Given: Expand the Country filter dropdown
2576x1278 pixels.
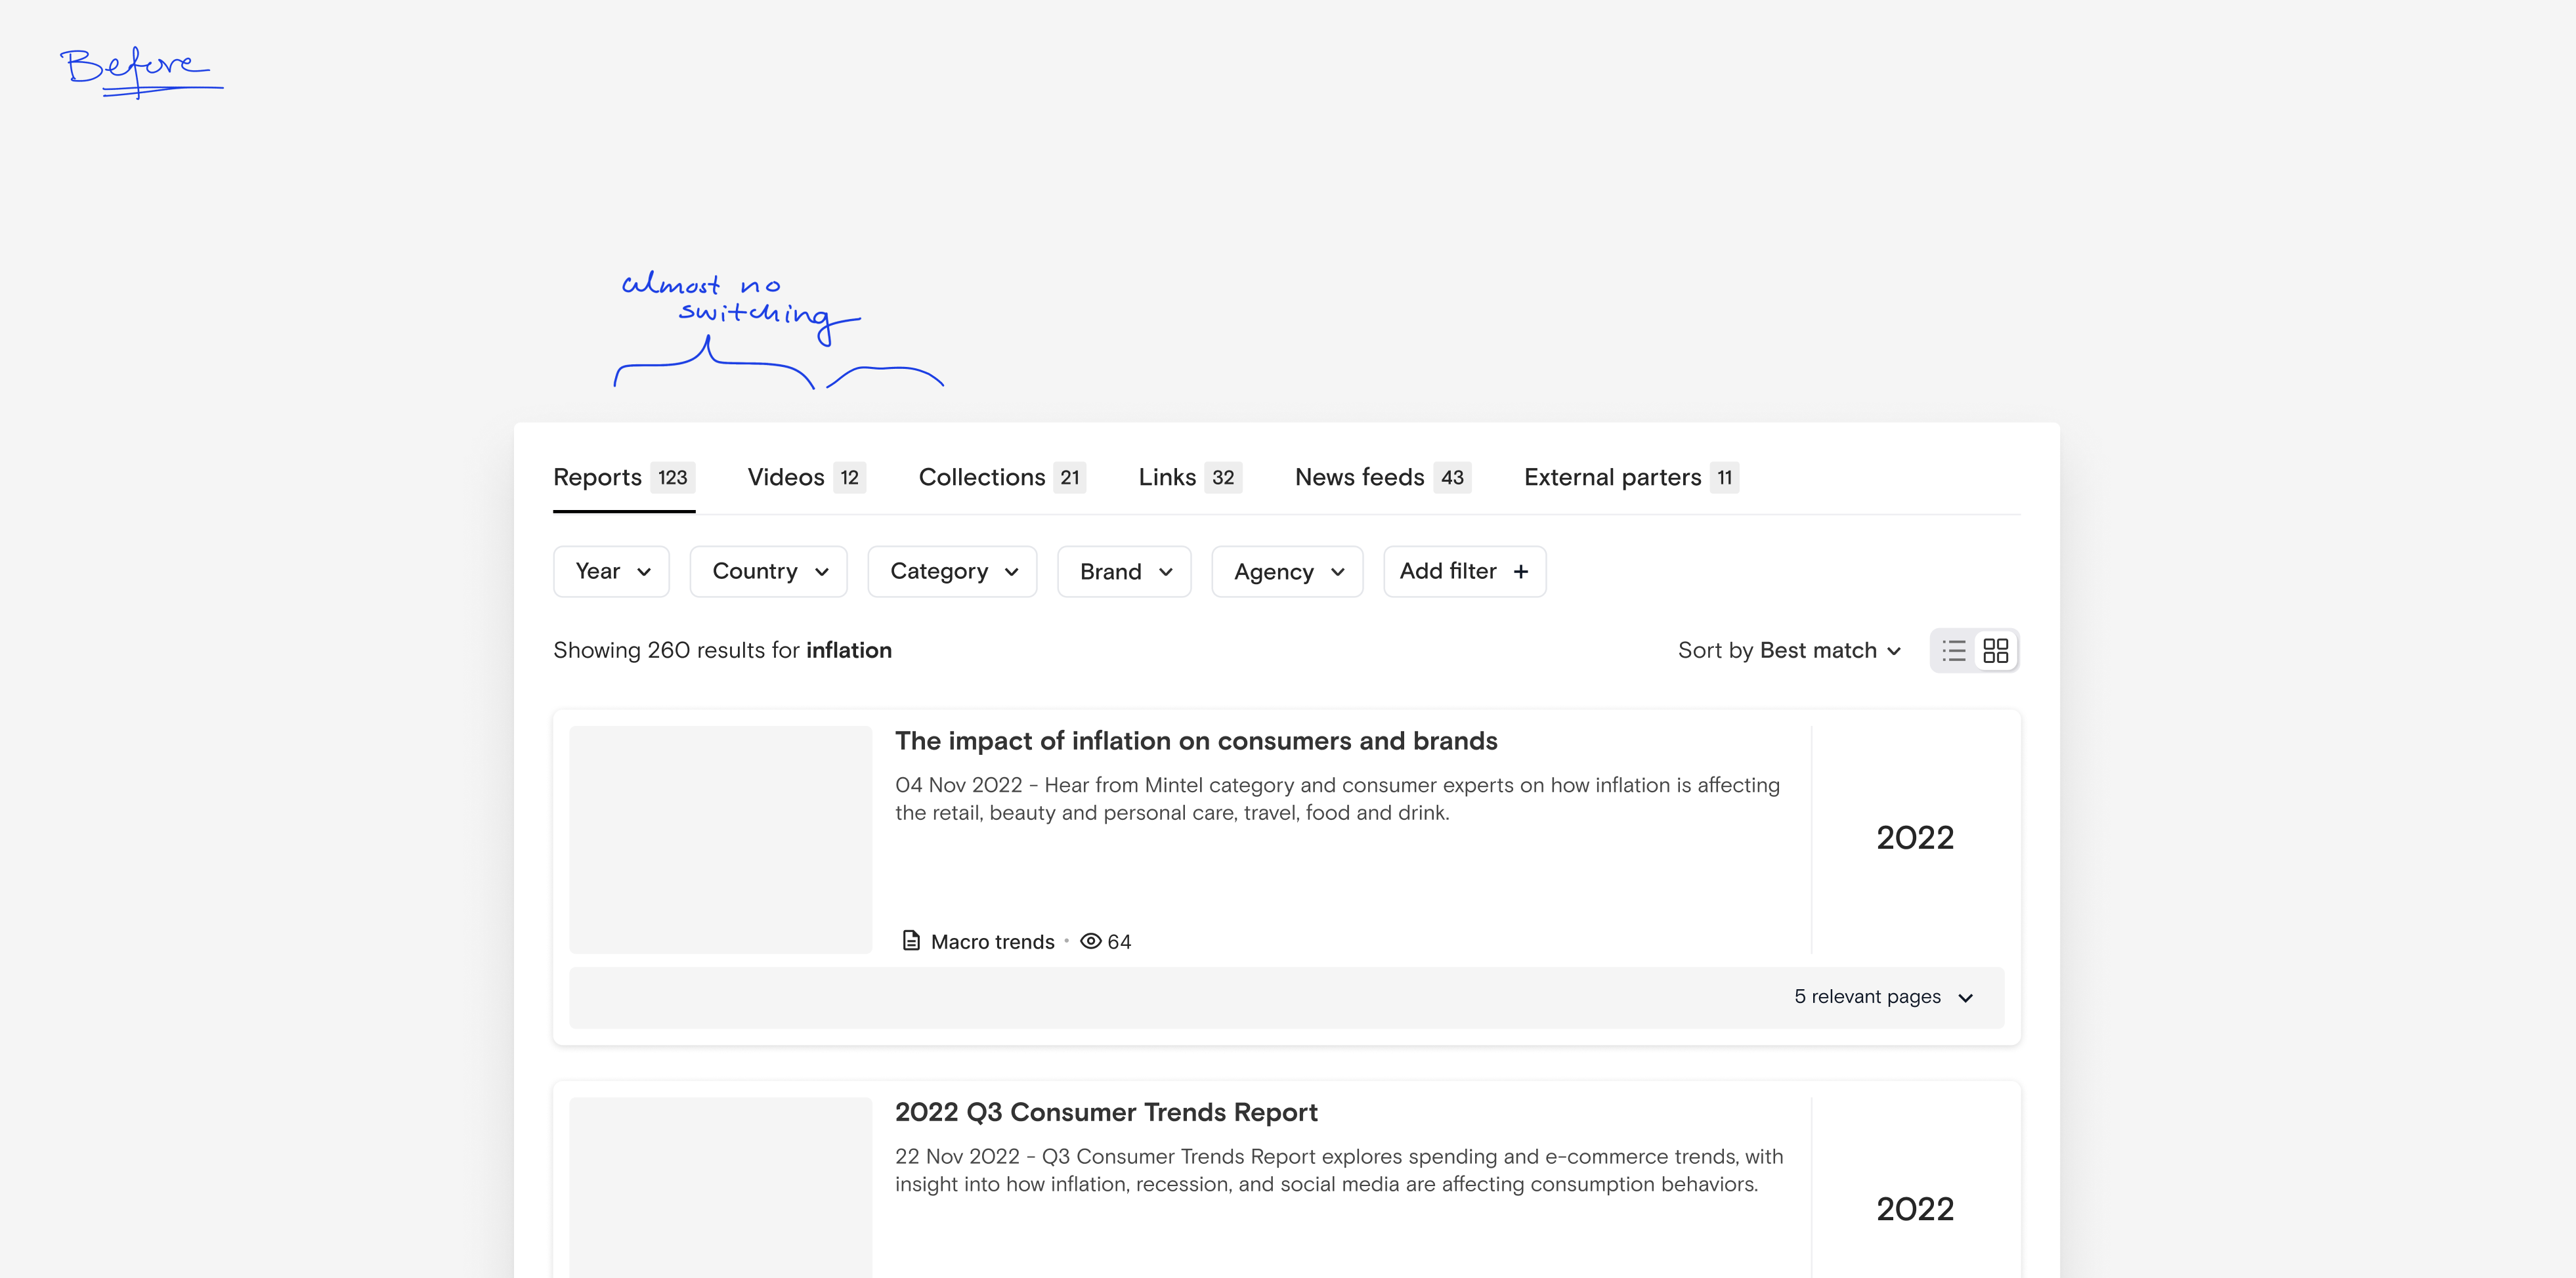Looking at the screenshot, I should (x=768, y=572).
